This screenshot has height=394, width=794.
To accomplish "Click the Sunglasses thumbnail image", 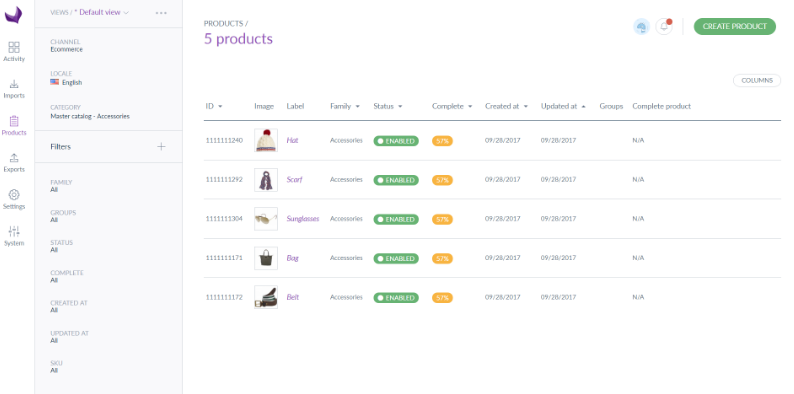I will pyautogui.click(x=266, y=219).
